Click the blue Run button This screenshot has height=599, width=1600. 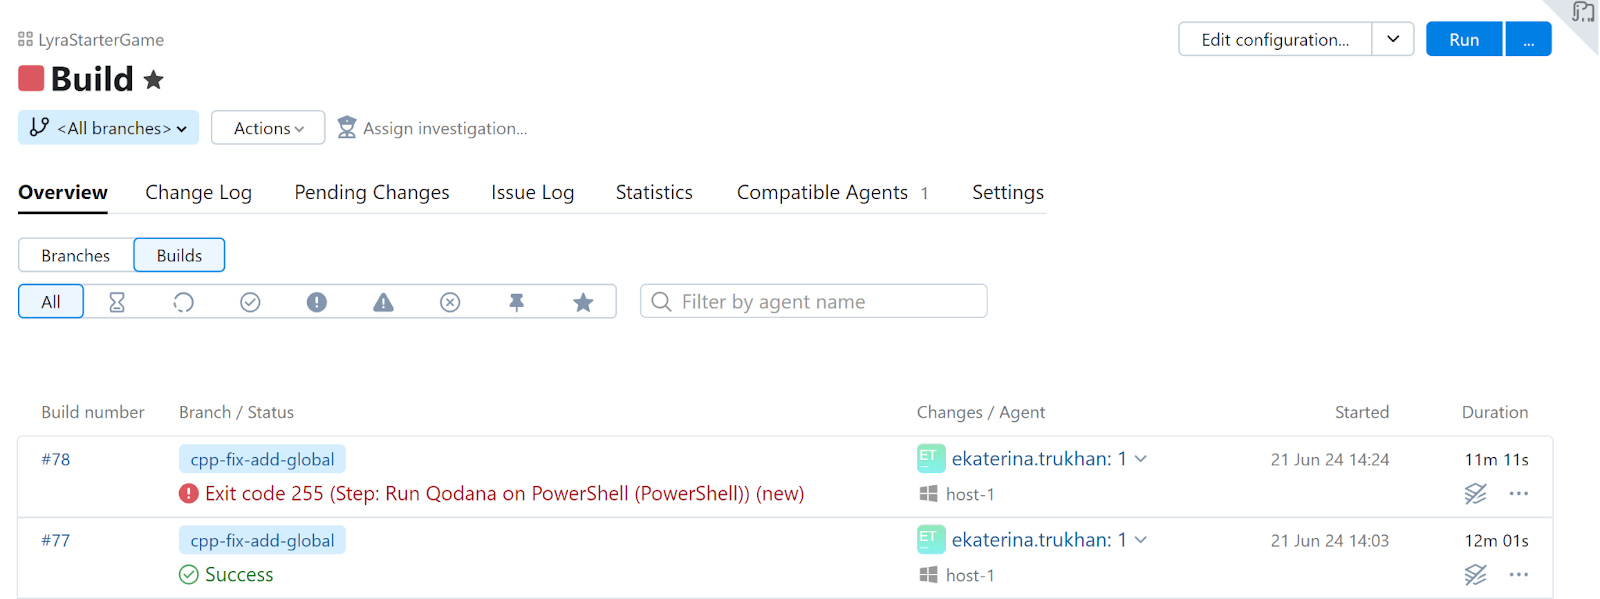click(1464, 39)
